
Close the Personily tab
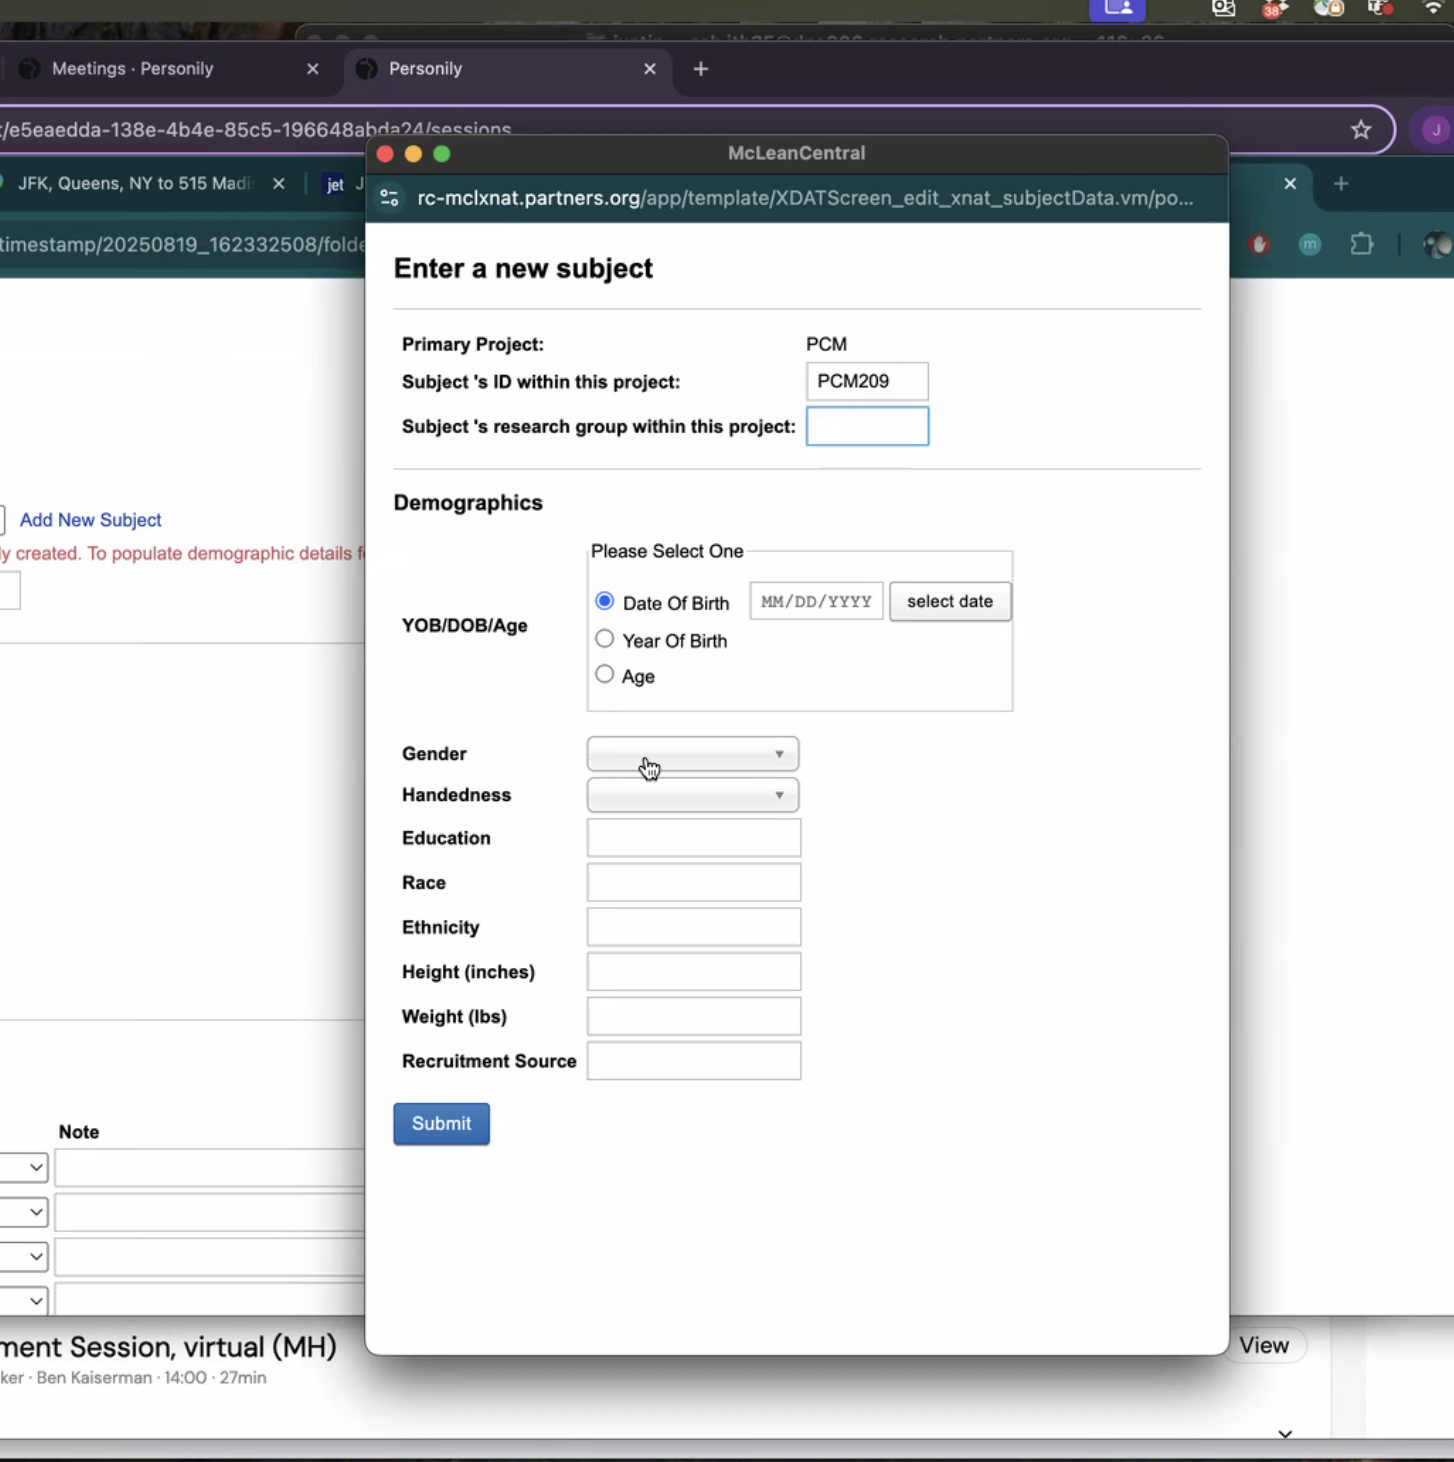point(650,69)
